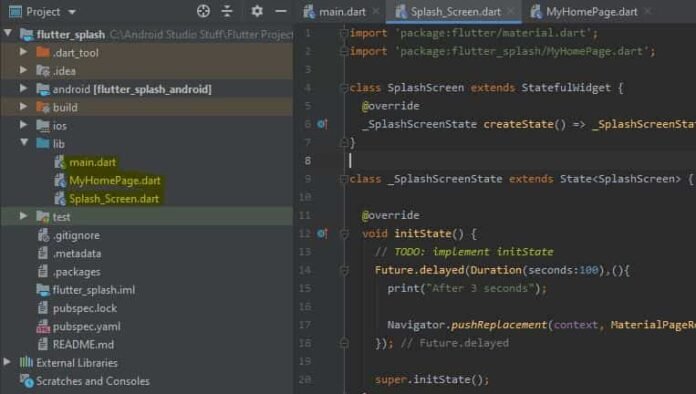Click the android module folder icon
The image size is (696, 394).
coord(43,89)
